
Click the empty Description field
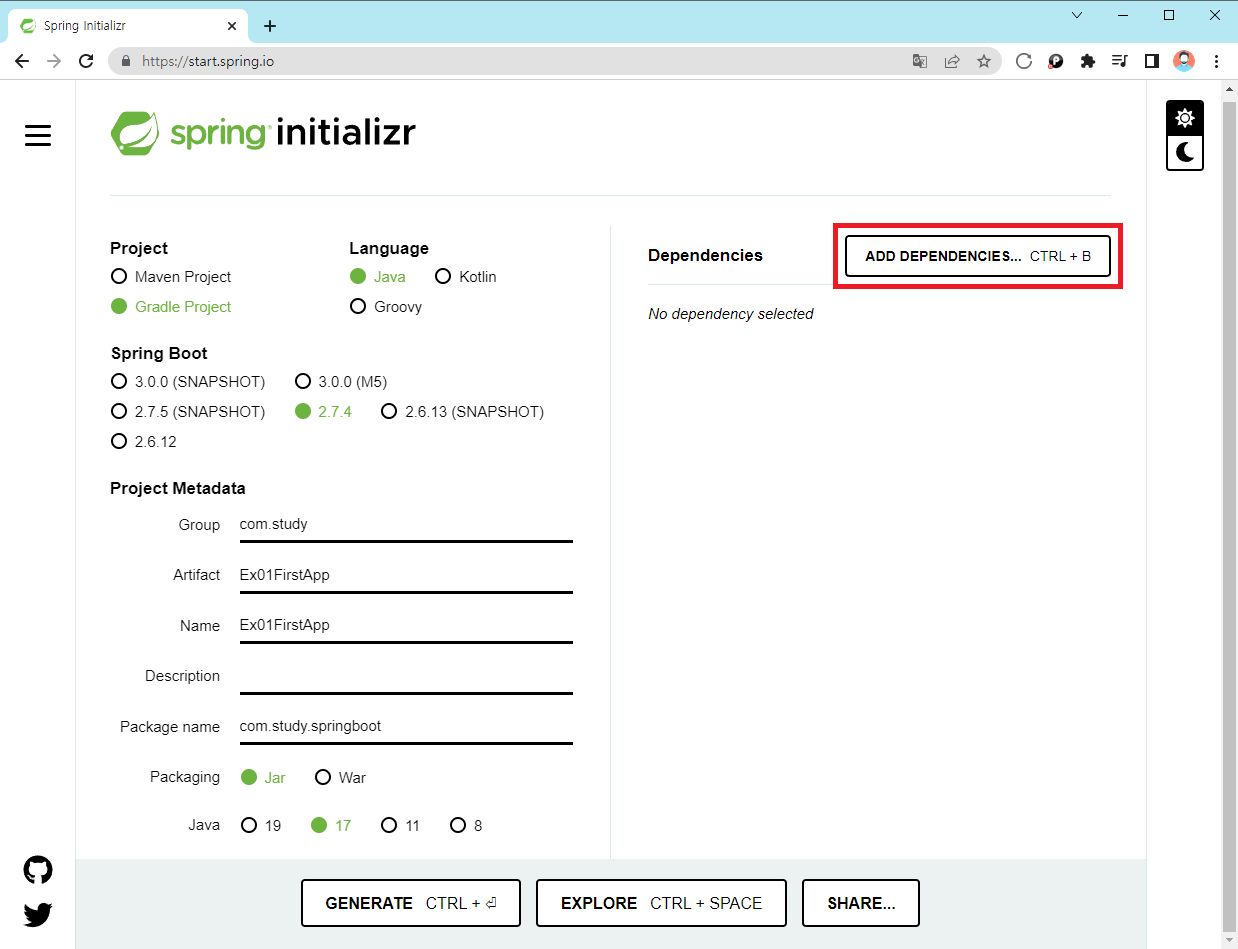coord(406,676)
